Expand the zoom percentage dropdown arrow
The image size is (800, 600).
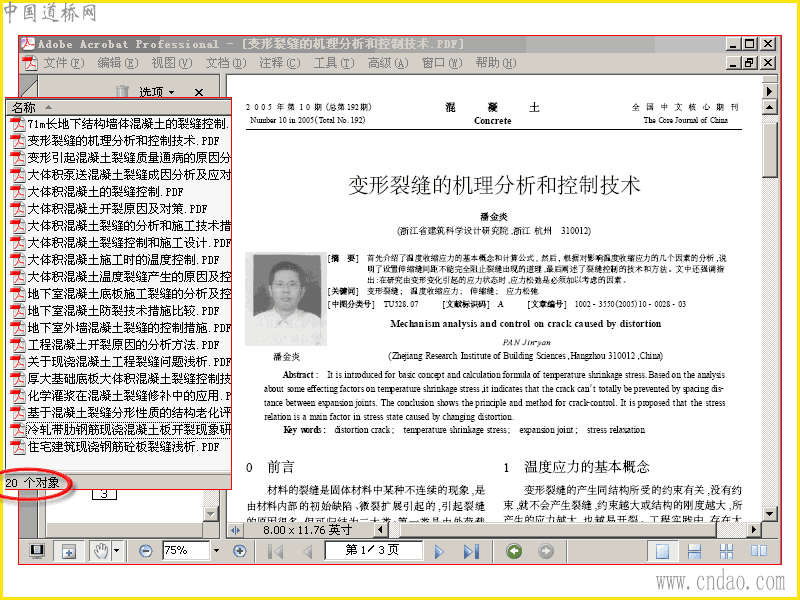(216, 551)
